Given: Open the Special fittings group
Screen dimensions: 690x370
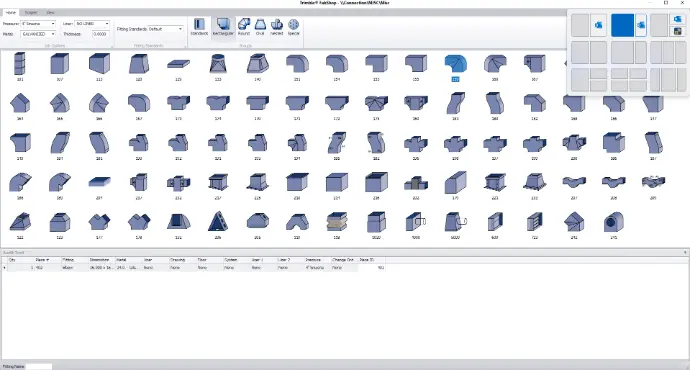Looking at the screenshot, I should 294,27.
